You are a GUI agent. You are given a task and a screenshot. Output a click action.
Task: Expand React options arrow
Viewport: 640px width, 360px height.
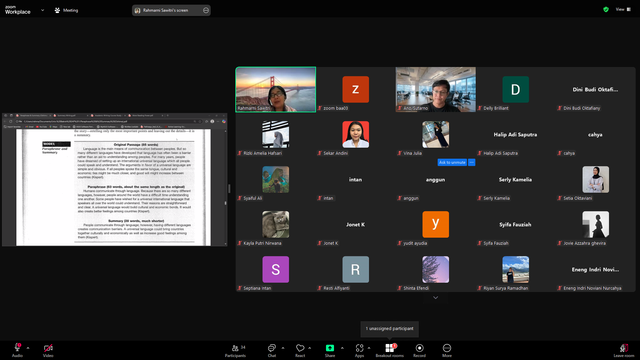pyautogui.click(x=309, y=348)
